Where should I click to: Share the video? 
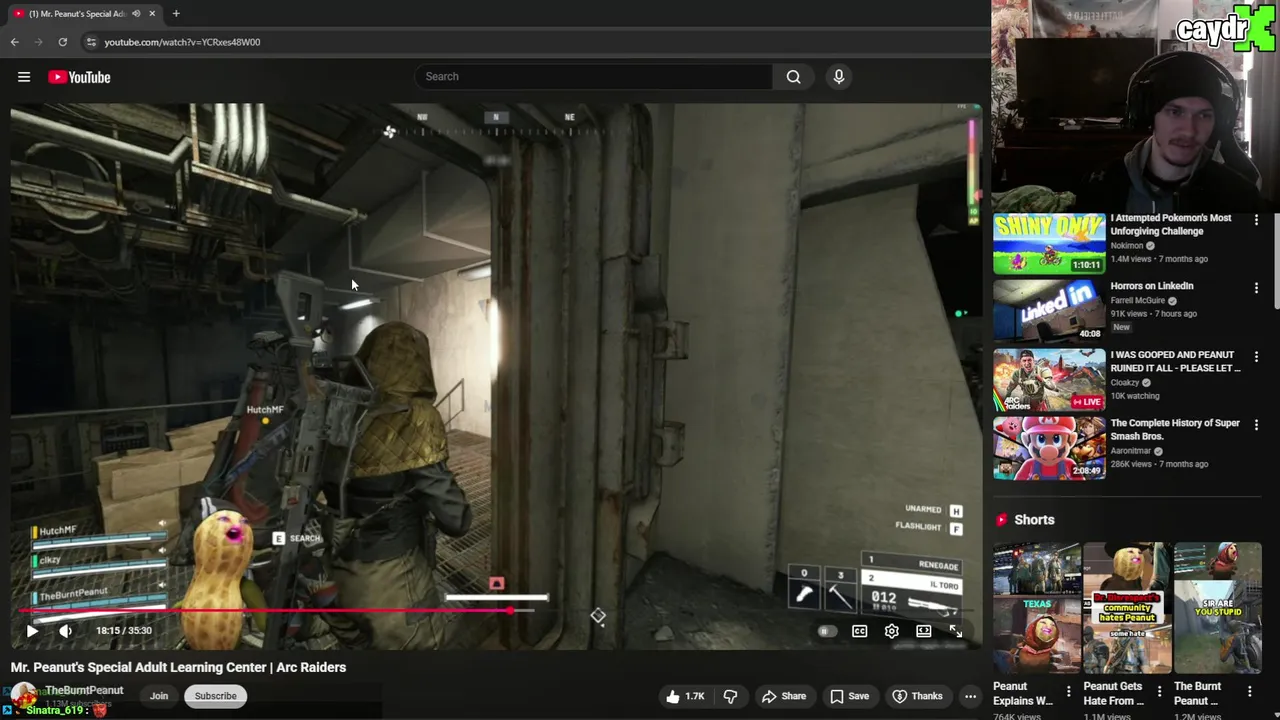point(784,696)
